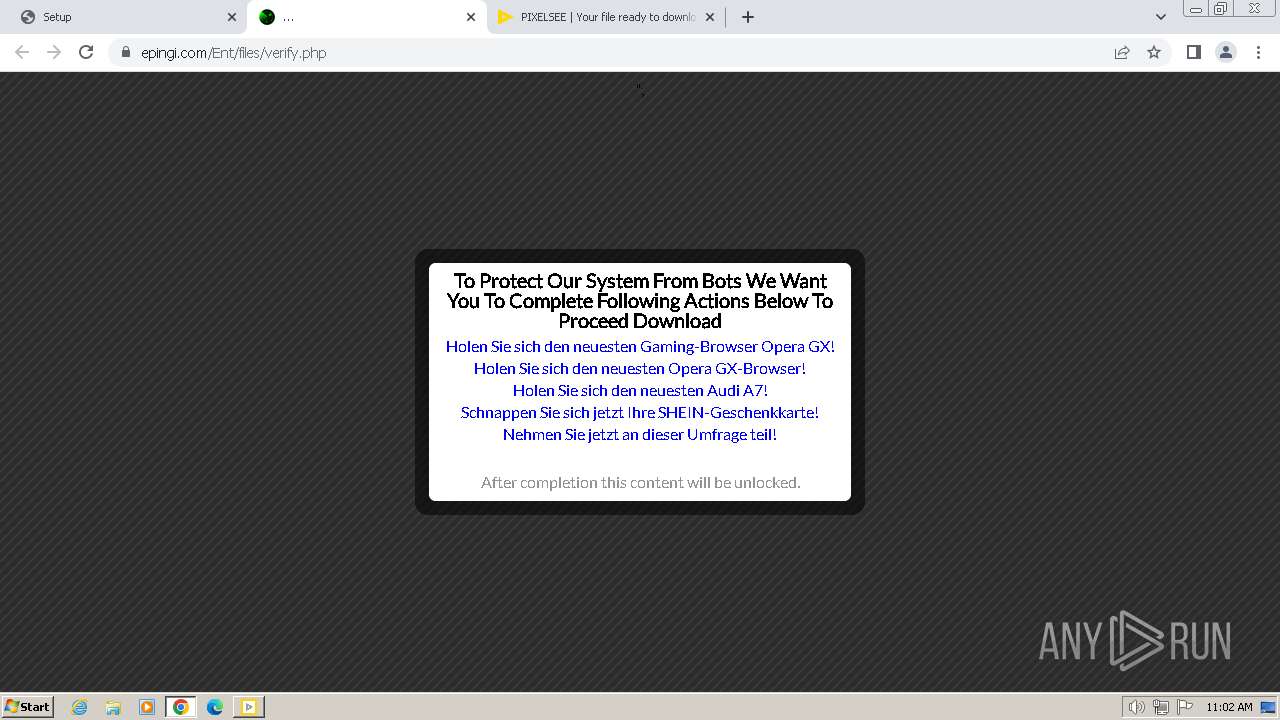Viewport: 1280px width, 720px height.
Task: Bookmark this page with star
Action: [1154, 52]
